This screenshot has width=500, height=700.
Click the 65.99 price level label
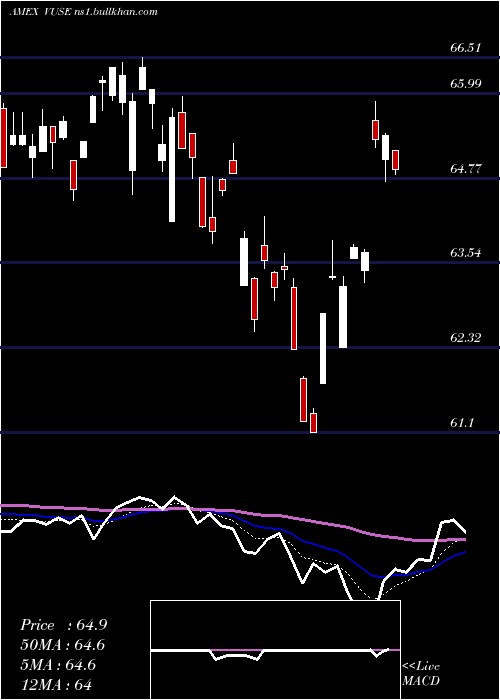coord(466,83)
